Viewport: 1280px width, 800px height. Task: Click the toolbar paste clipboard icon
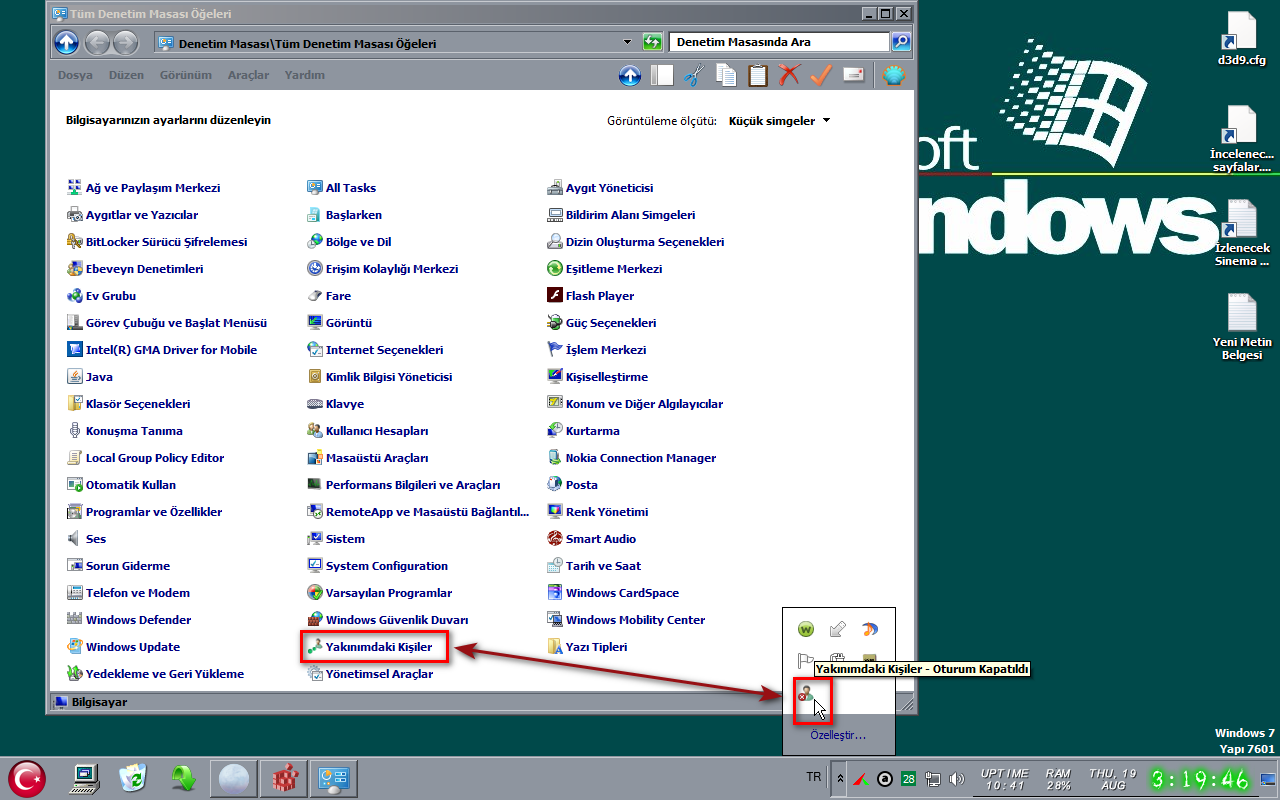point(758,75)
